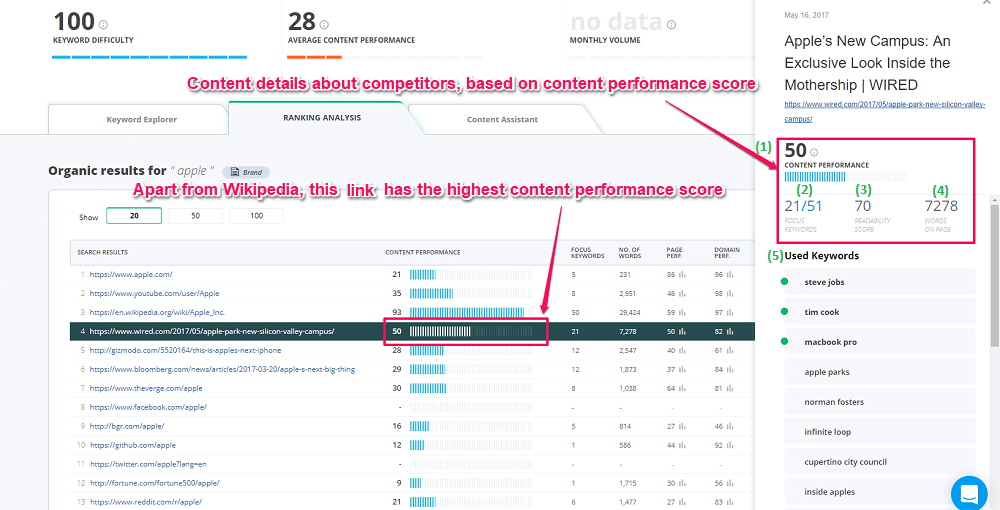Image resolution: width=1000 pixels, height=510 pixels.
Task: Click page perf chart icon for bloomberg row
Action: [681, 369]
